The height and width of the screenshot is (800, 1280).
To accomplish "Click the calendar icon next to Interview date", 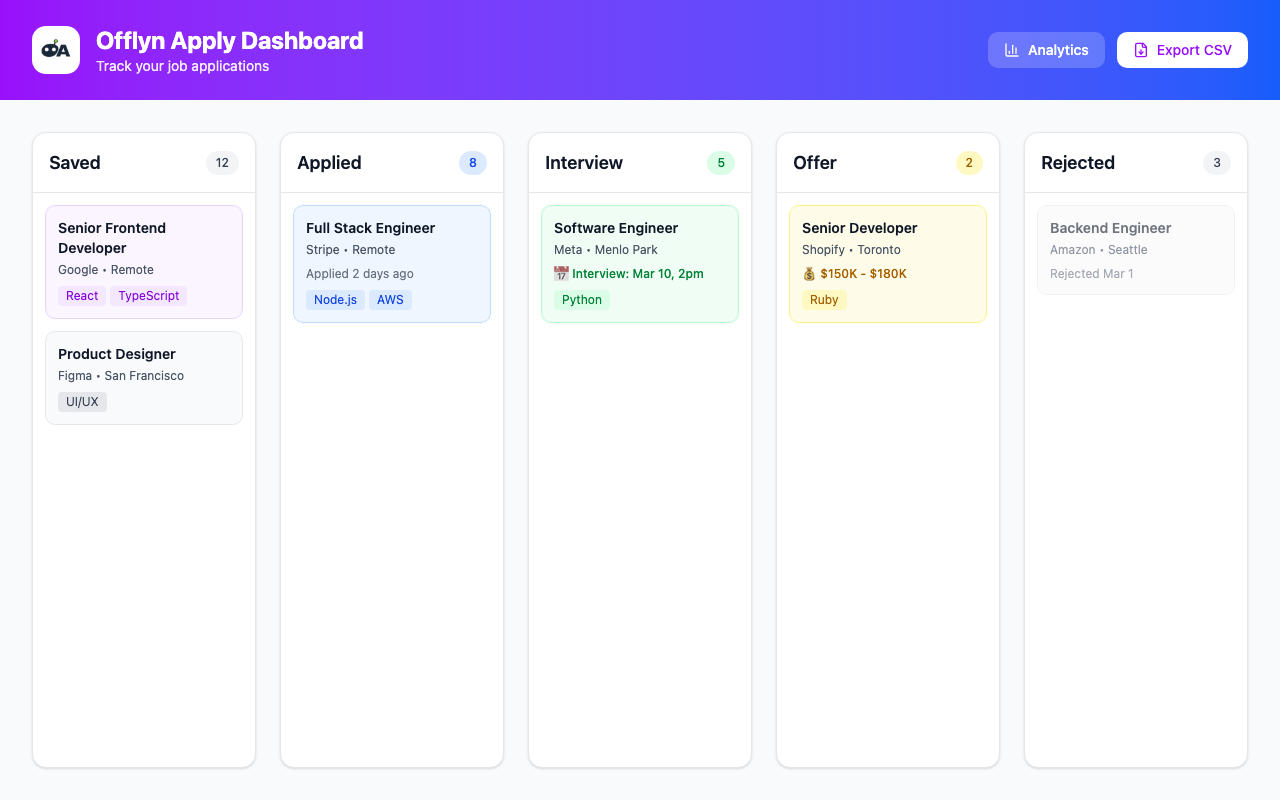I will click(560, 273).
